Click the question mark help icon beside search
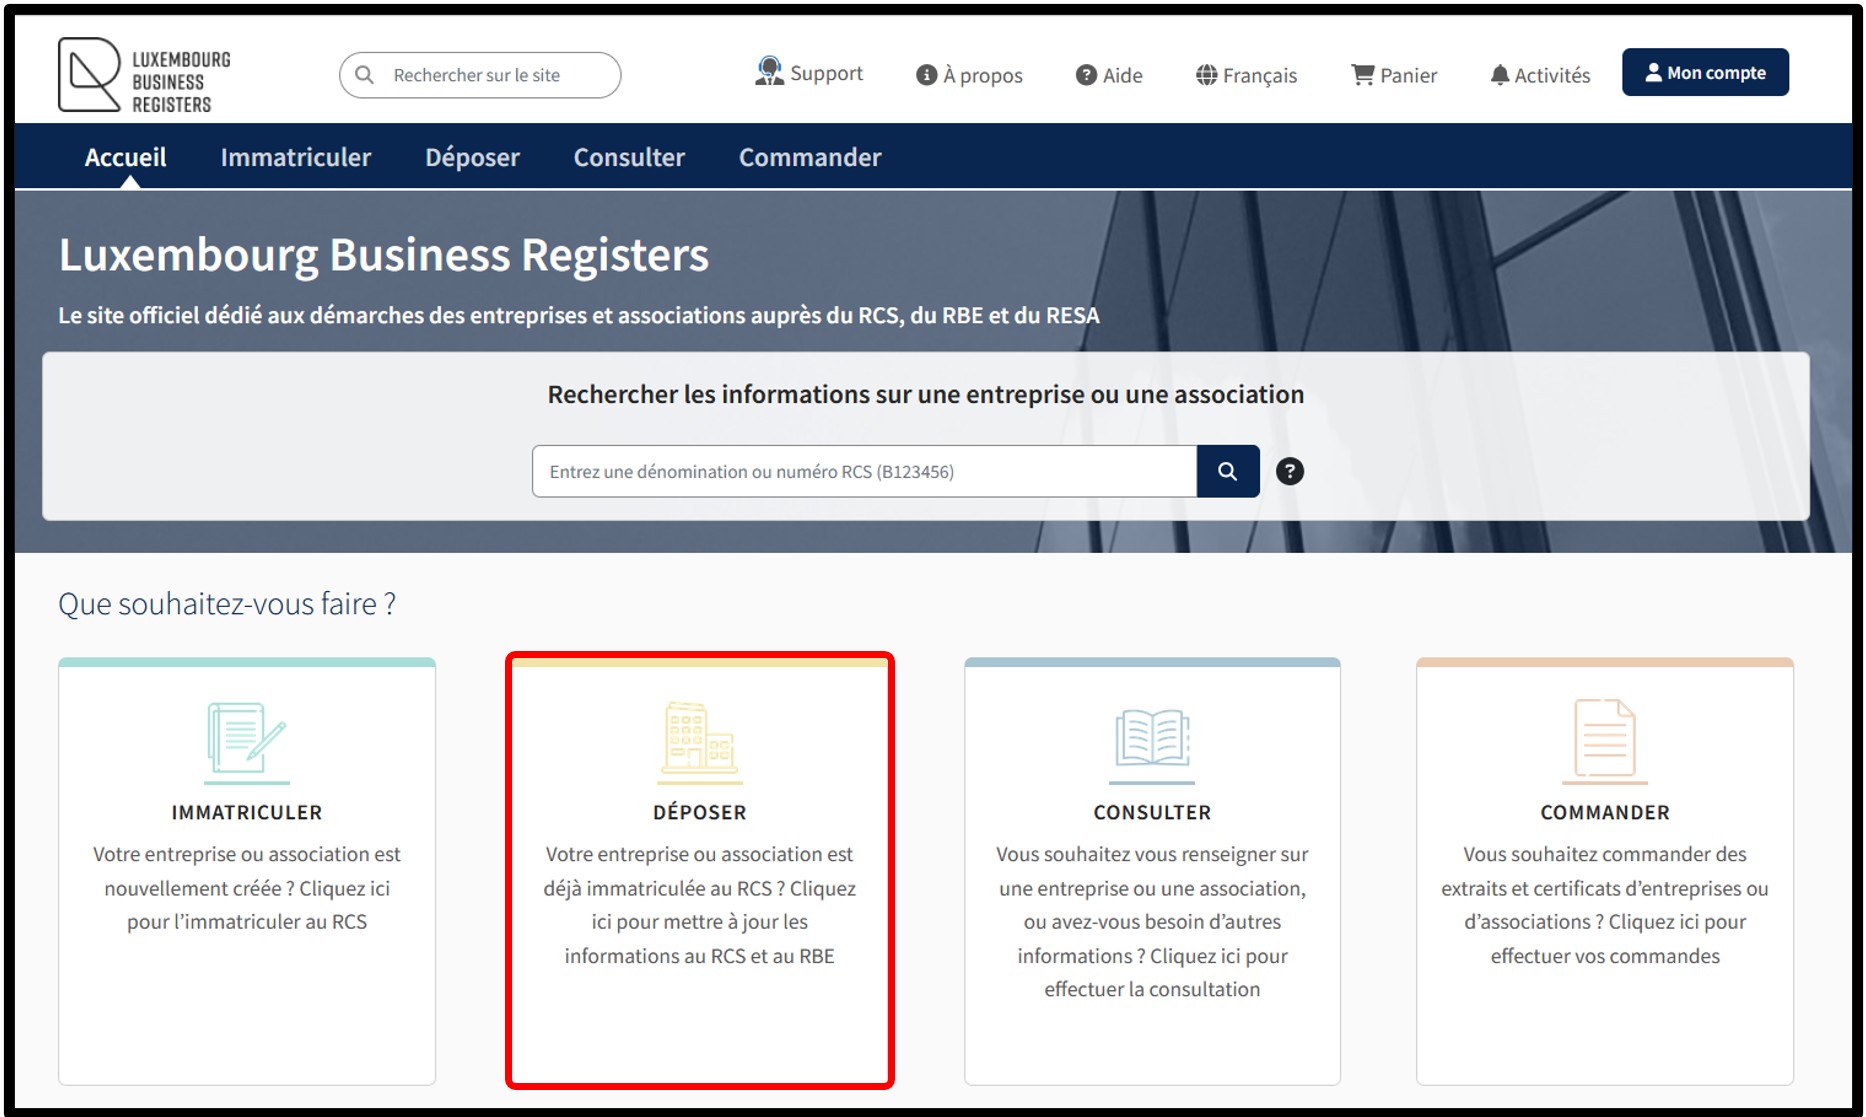Viewport: 1866px width, 1117px height. point(1289,471)
